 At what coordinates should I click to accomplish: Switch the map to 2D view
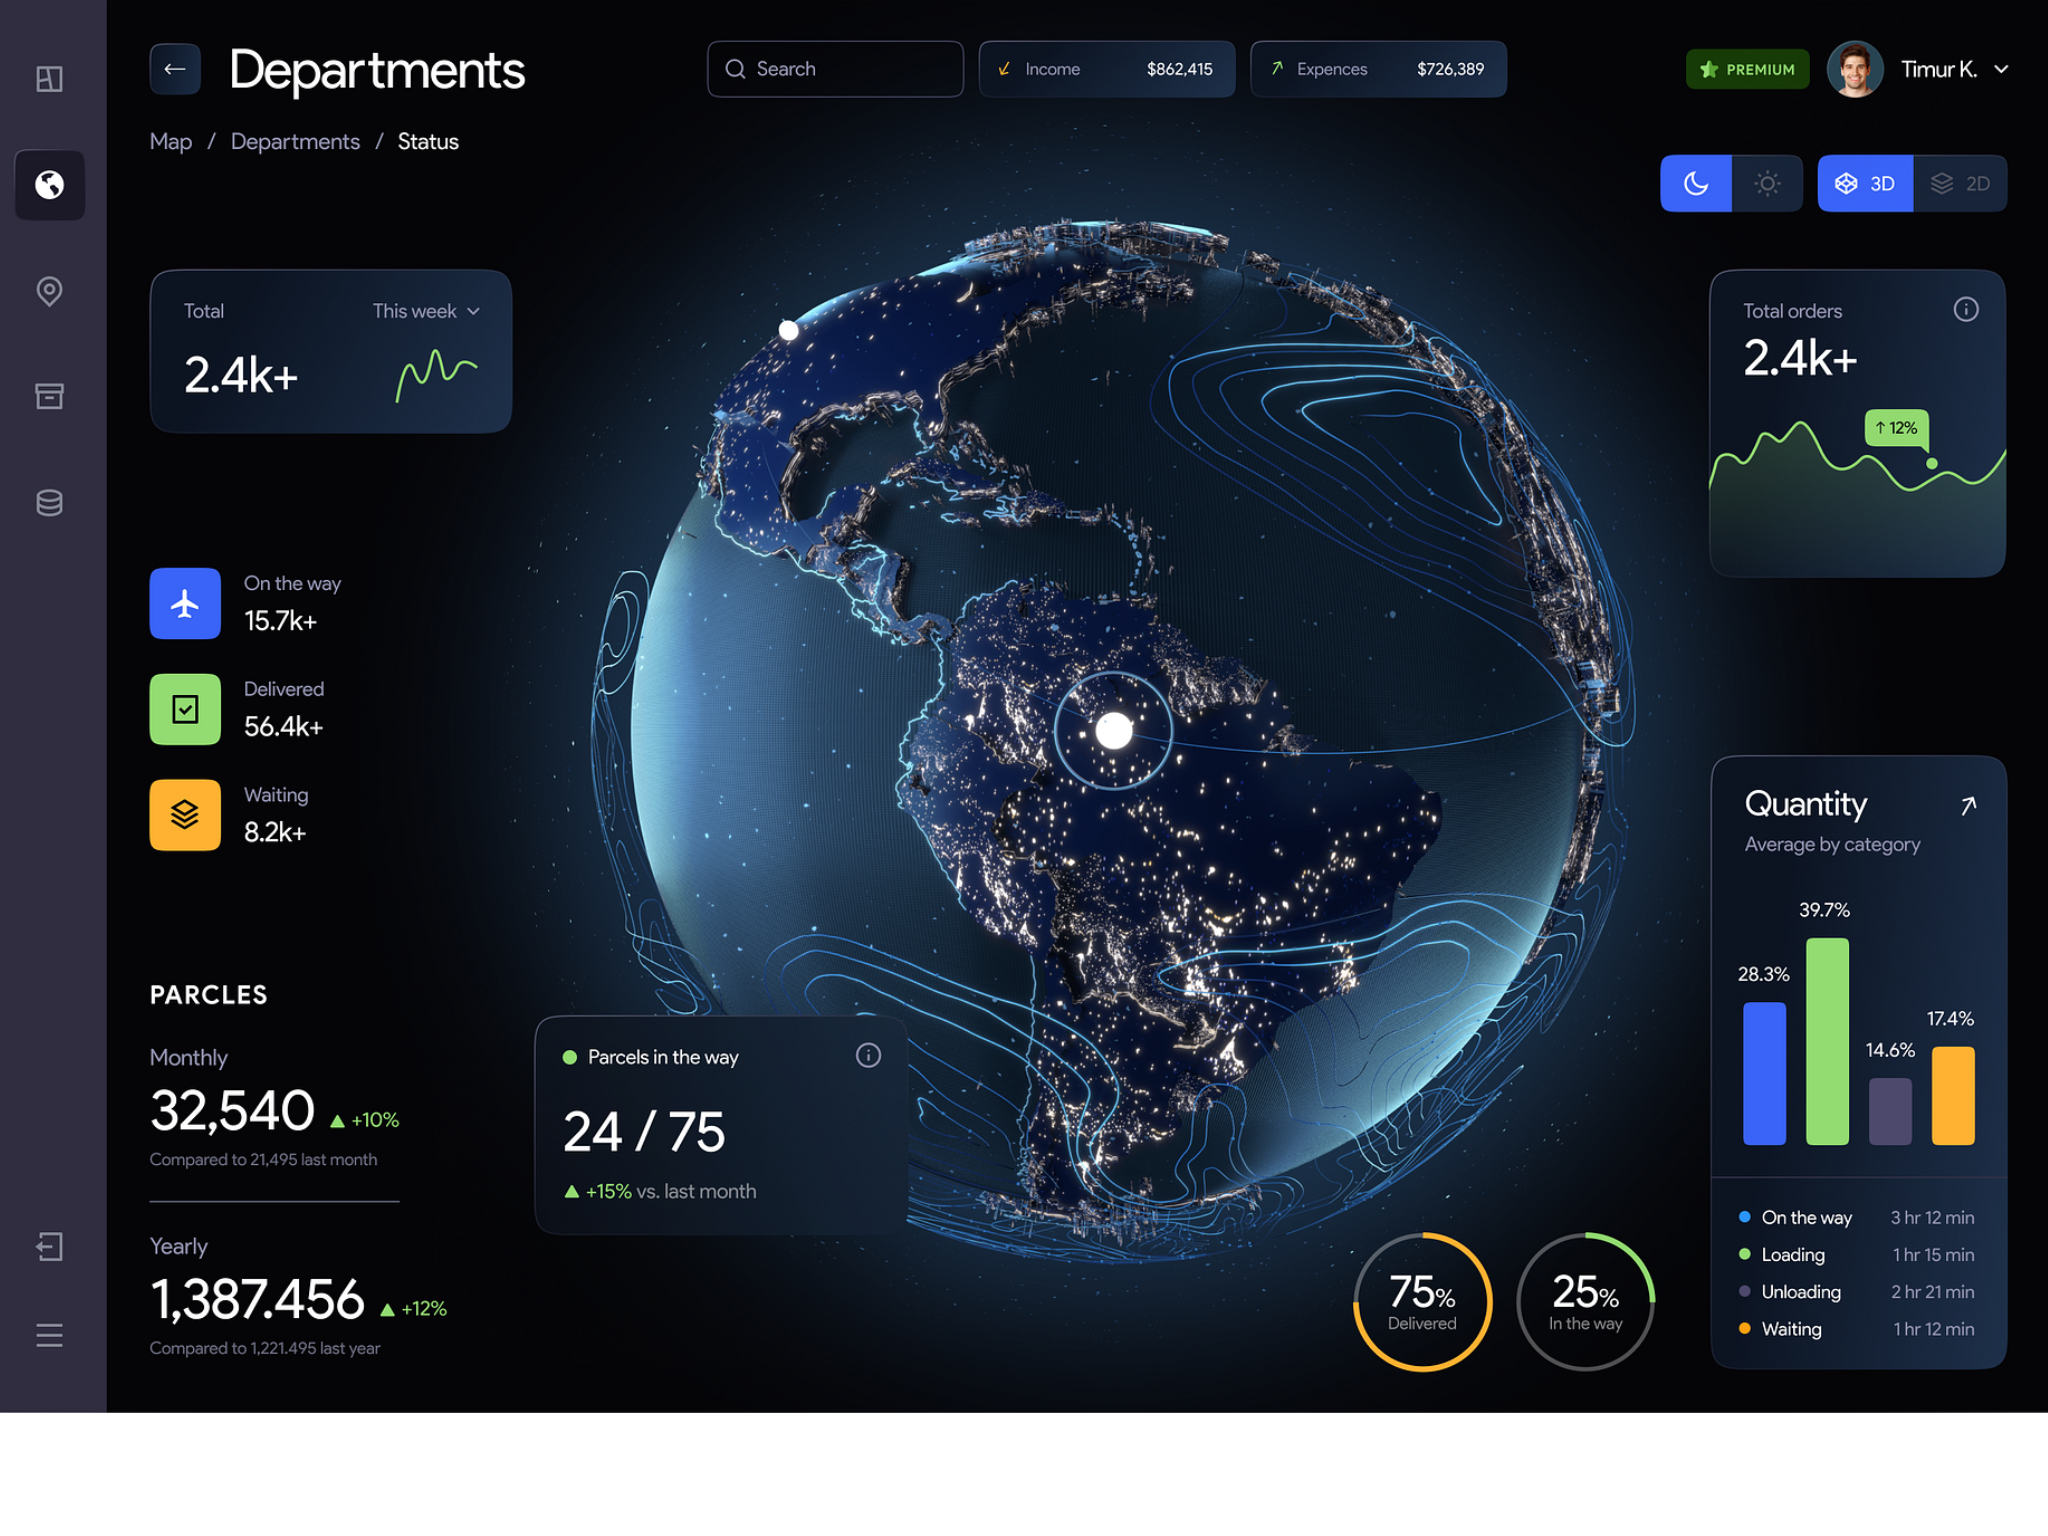(x=1959, y=183)
